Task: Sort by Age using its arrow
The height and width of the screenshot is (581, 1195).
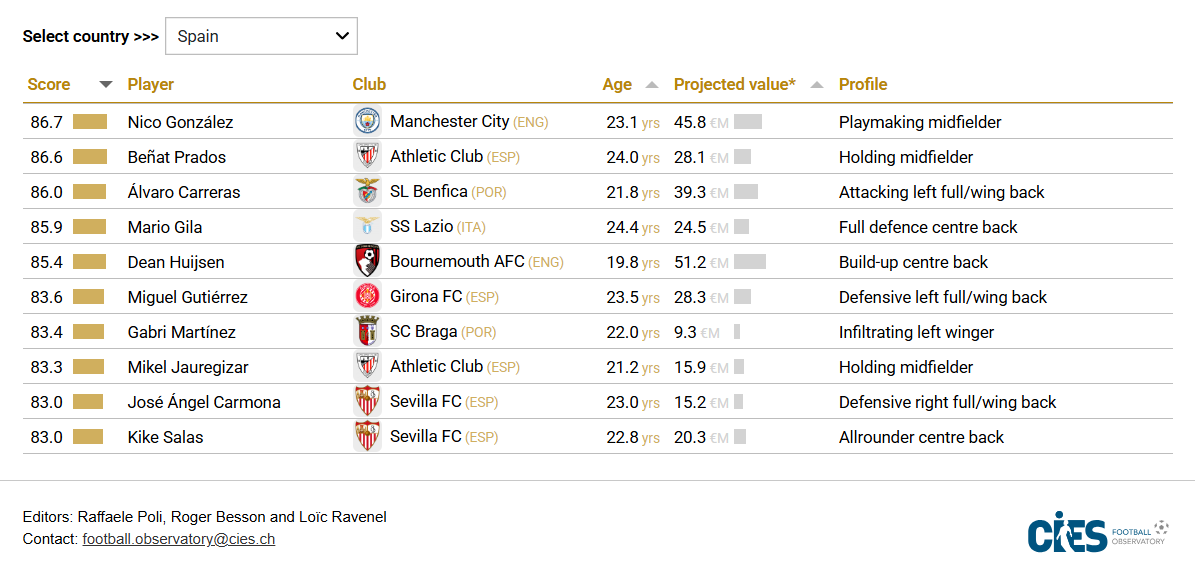Action: (x=652, y=85)
